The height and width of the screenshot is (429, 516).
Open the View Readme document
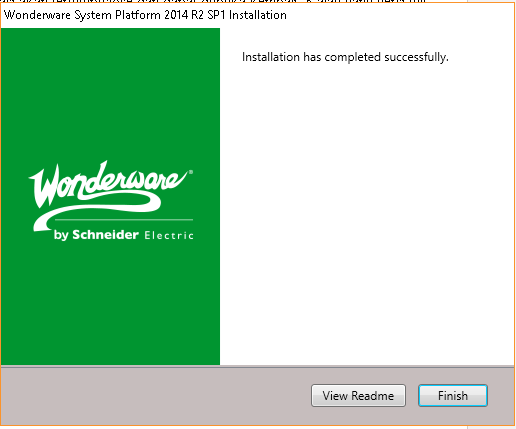[358, 396]
